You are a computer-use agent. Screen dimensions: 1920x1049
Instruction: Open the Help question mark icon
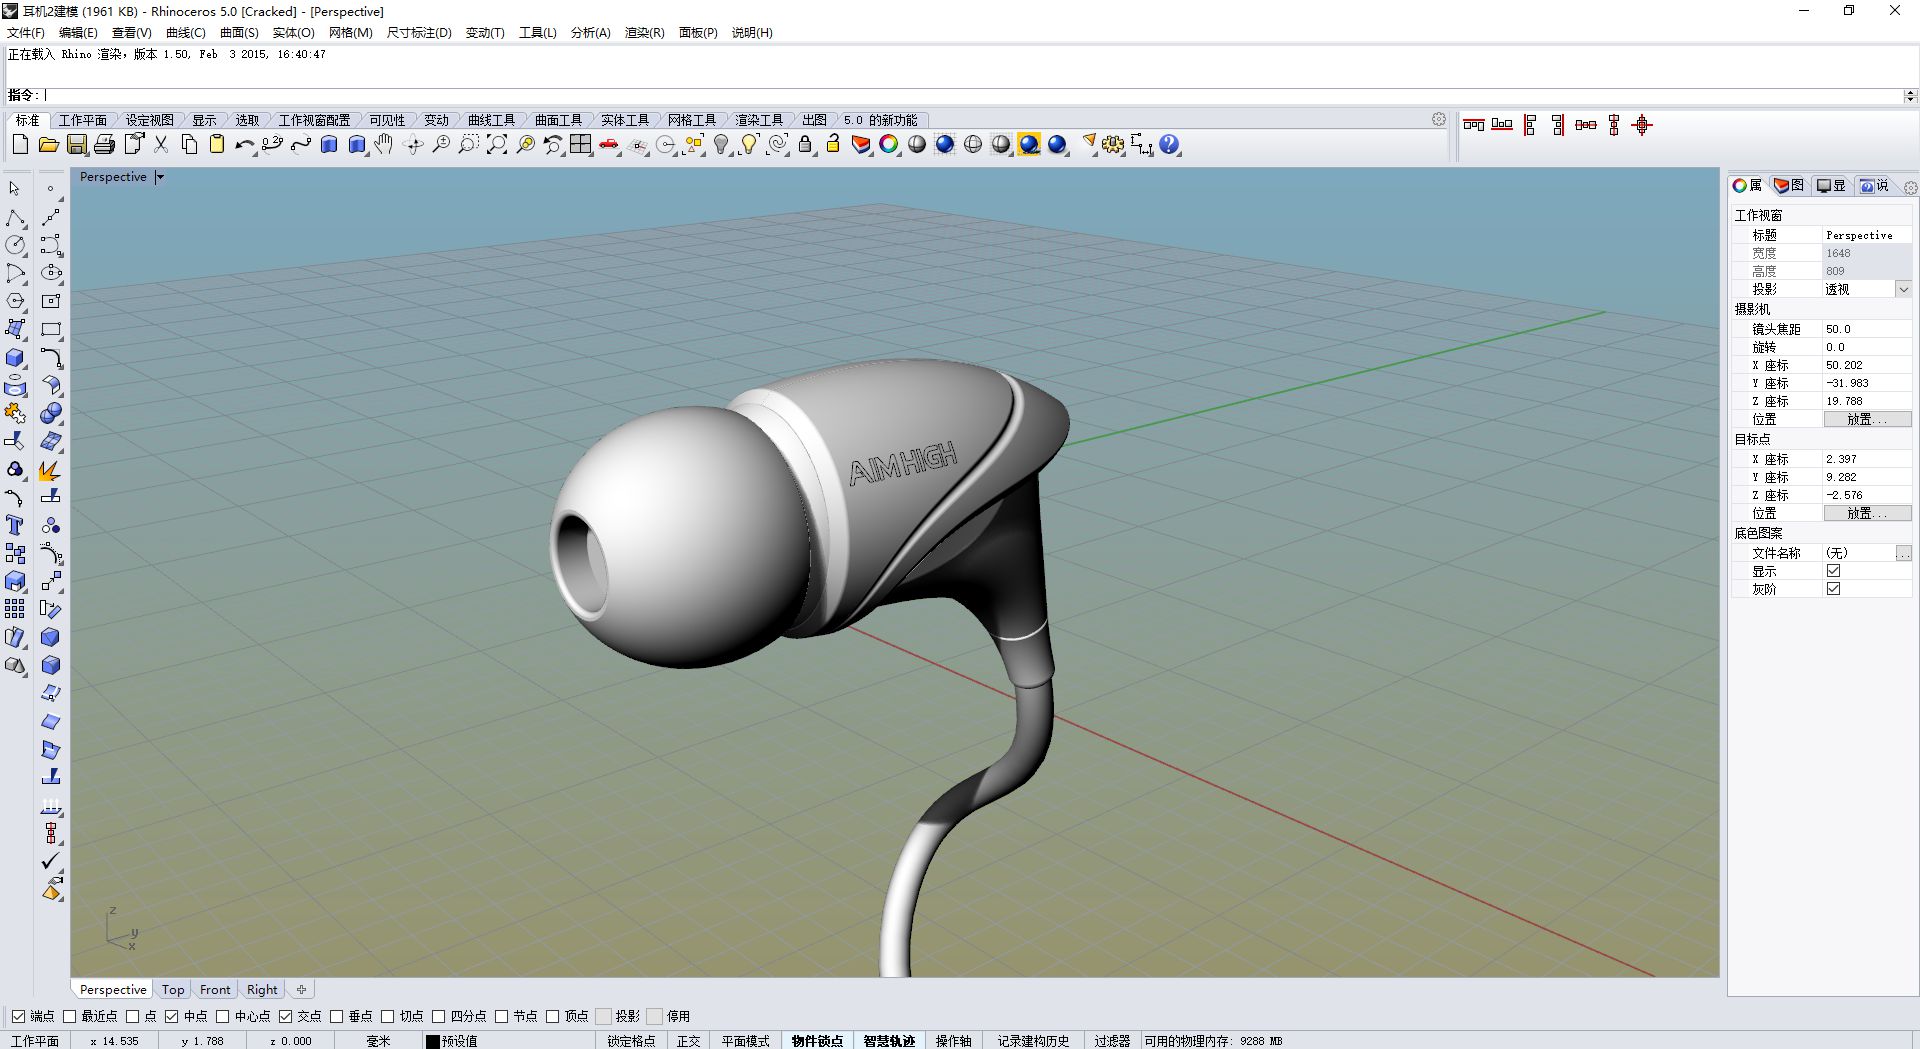pos(1169,144)
